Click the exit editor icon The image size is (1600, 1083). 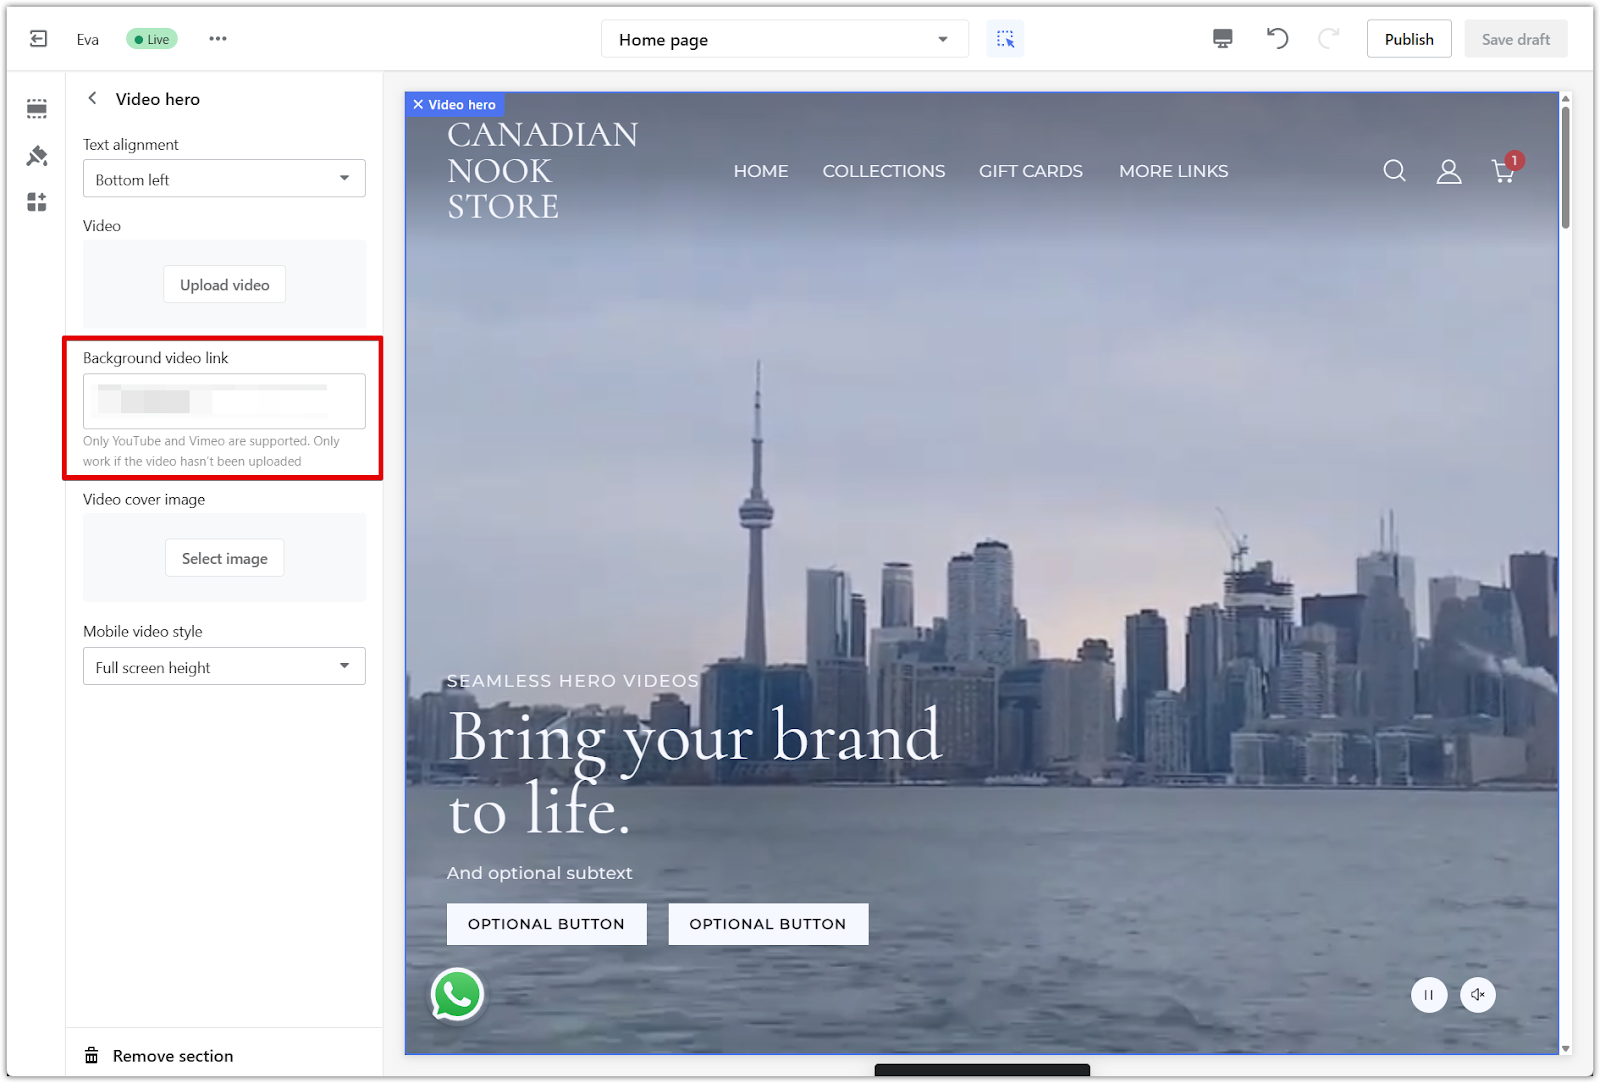(38, 39)
